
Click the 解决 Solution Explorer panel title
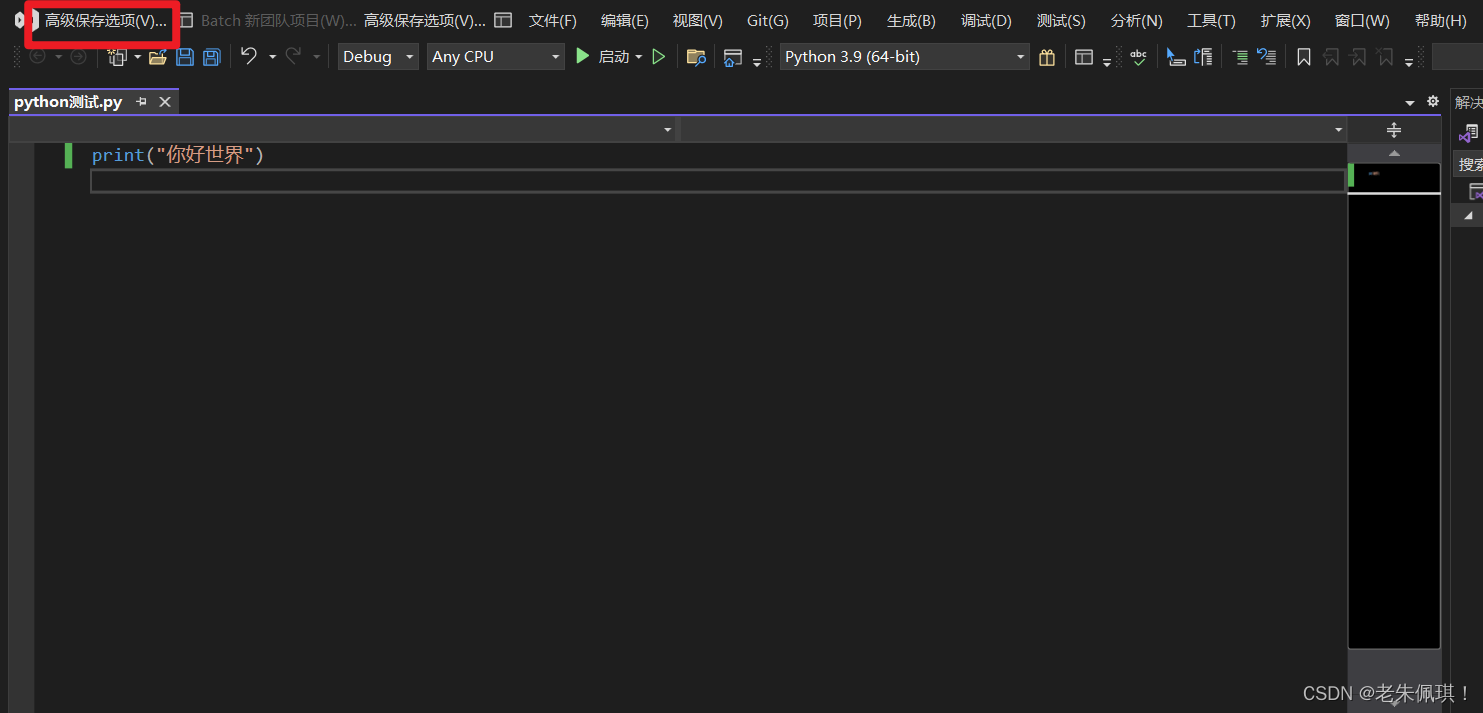click(1468, 102)
